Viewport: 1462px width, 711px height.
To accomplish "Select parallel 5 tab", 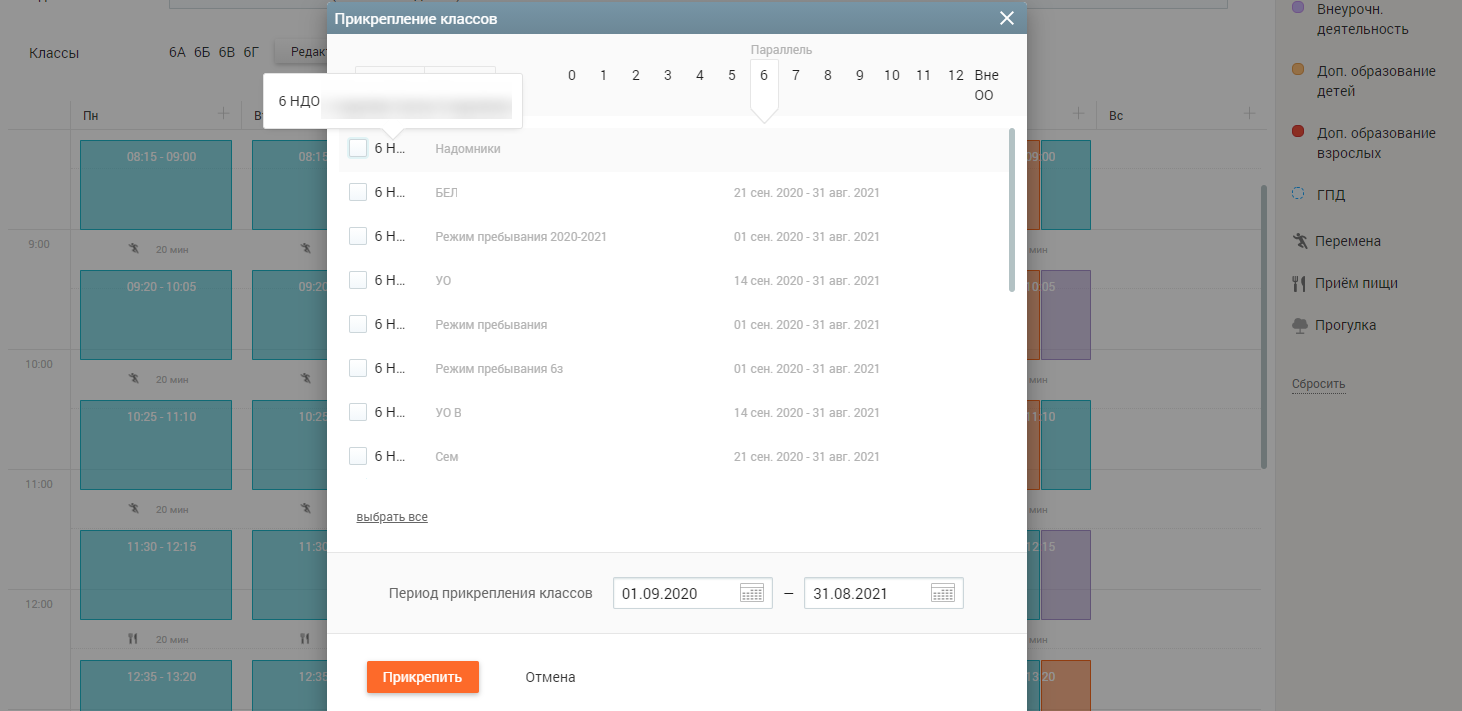I will [732, 75].
